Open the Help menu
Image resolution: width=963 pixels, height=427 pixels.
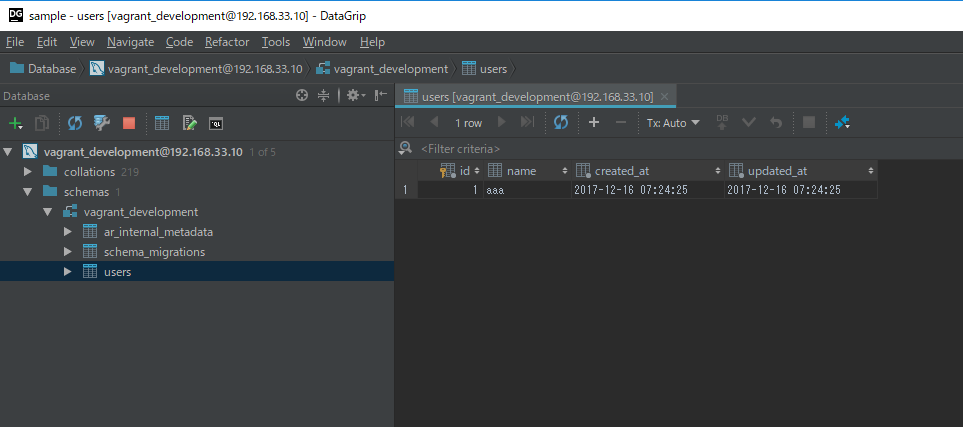tap(372, 42)
